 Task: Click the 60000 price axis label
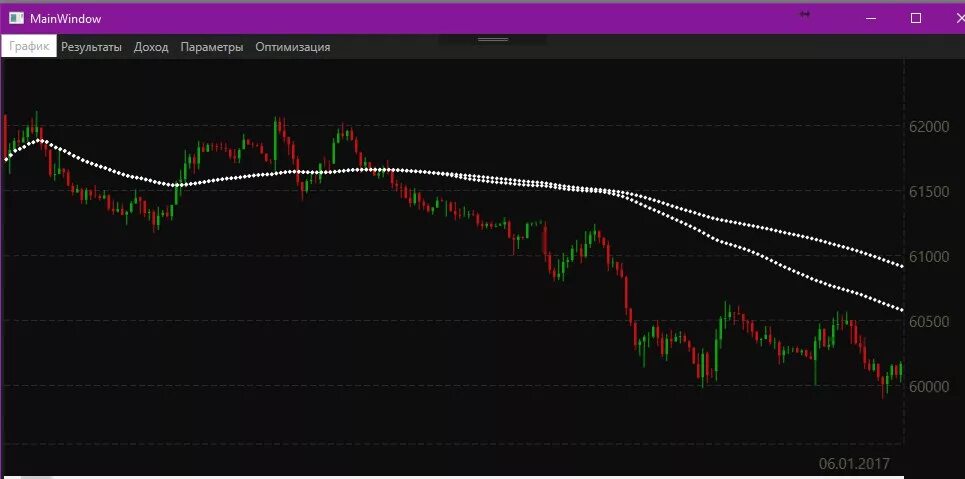(929, 387)
